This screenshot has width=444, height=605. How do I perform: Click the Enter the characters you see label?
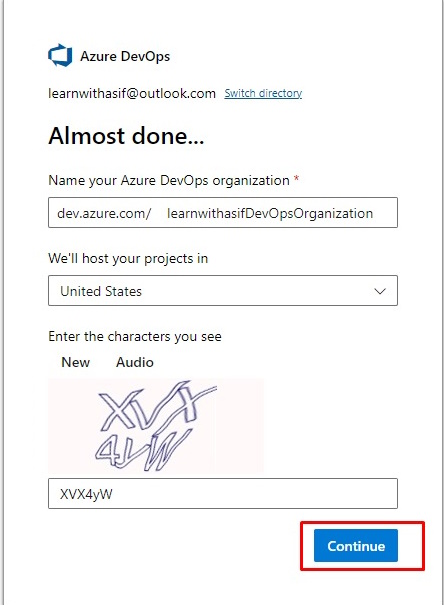(135, 336)
